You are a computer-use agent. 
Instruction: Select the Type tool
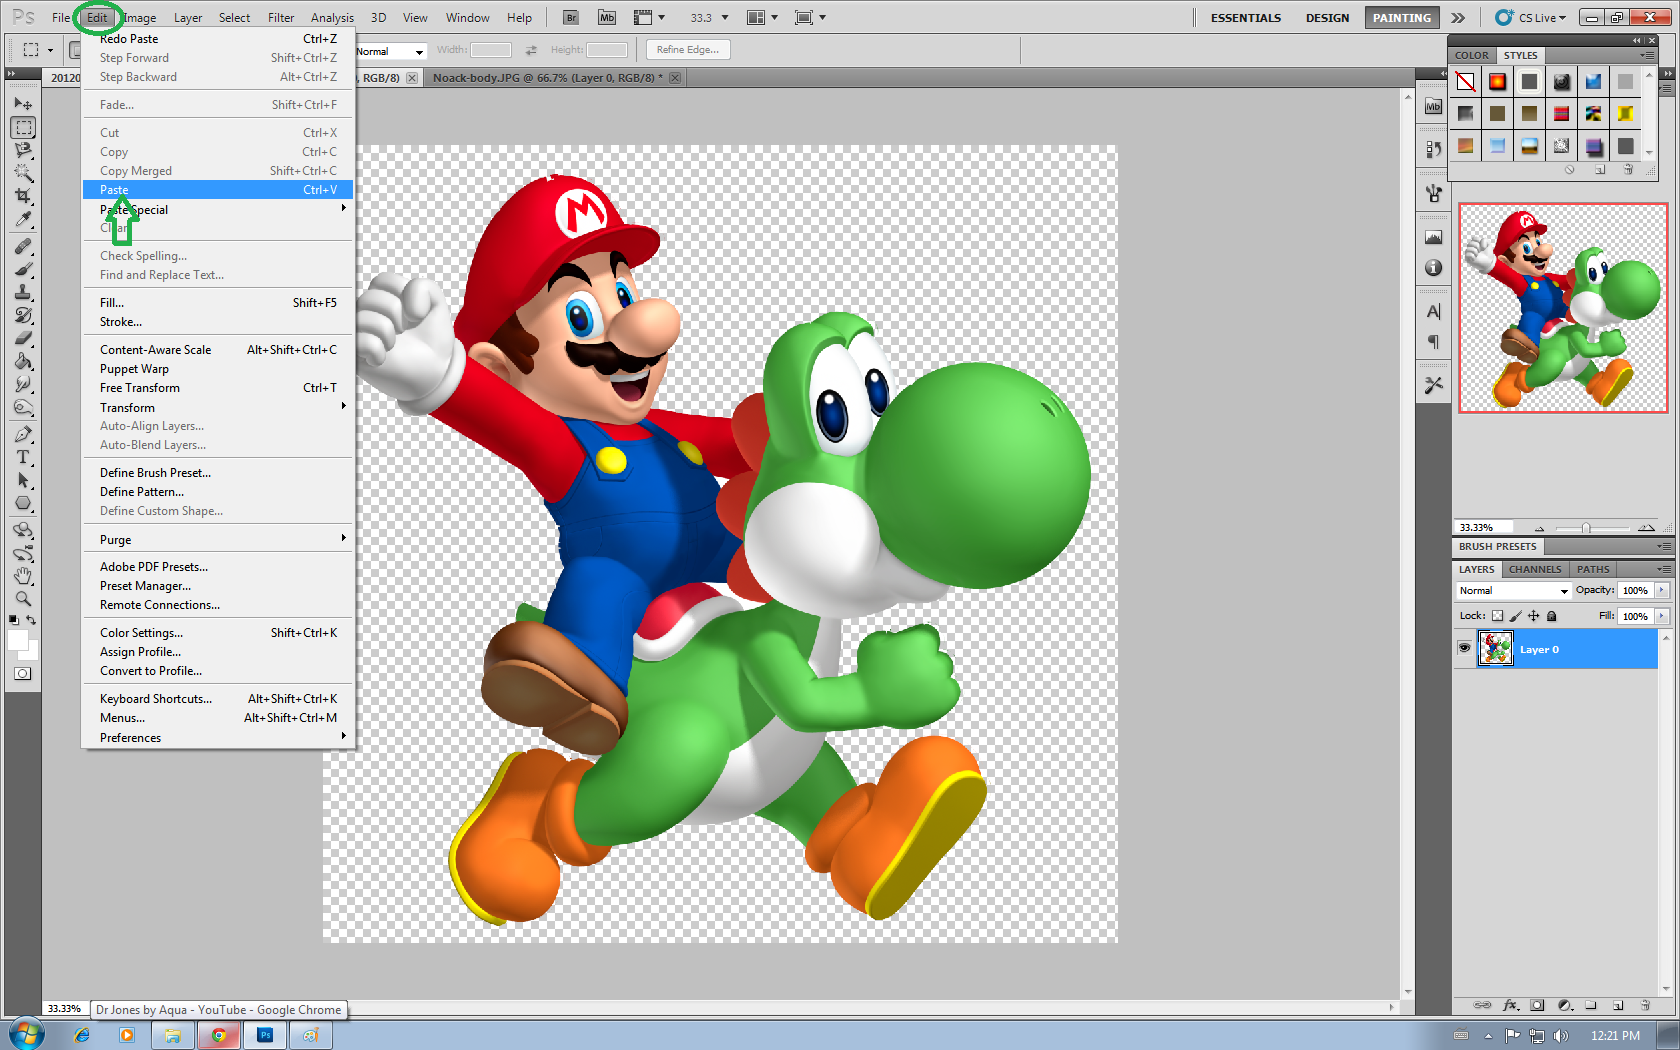coord(23,458)
